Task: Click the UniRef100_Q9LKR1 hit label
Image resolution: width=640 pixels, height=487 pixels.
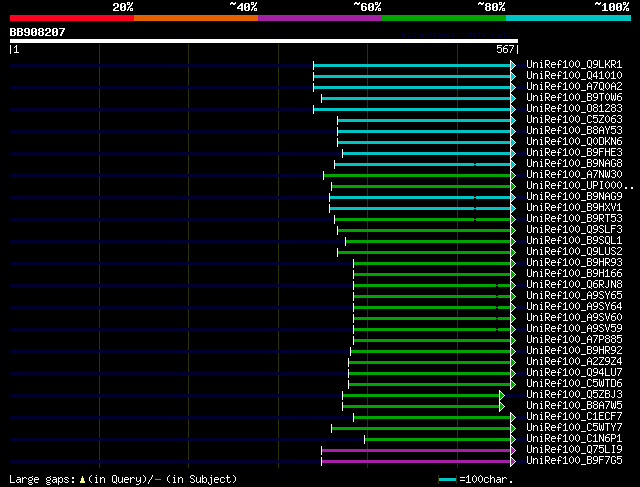Action: click(574, 64)
